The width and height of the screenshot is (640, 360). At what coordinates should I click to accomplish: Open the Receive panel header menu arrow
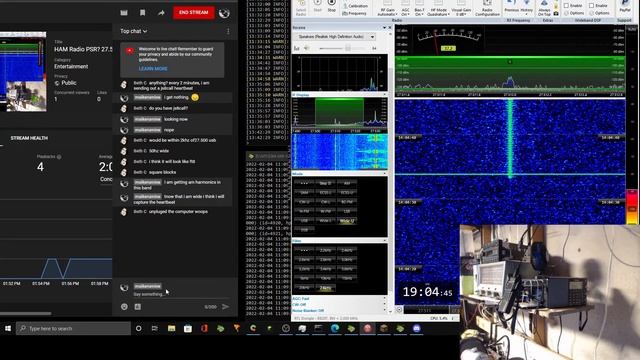(x=384, y=27)
